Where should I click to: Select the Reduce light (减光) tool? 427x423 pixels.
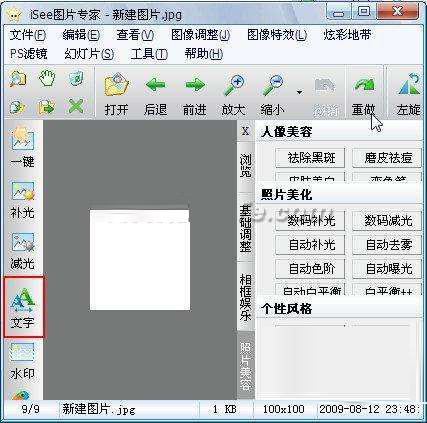(x=22, y=251)
